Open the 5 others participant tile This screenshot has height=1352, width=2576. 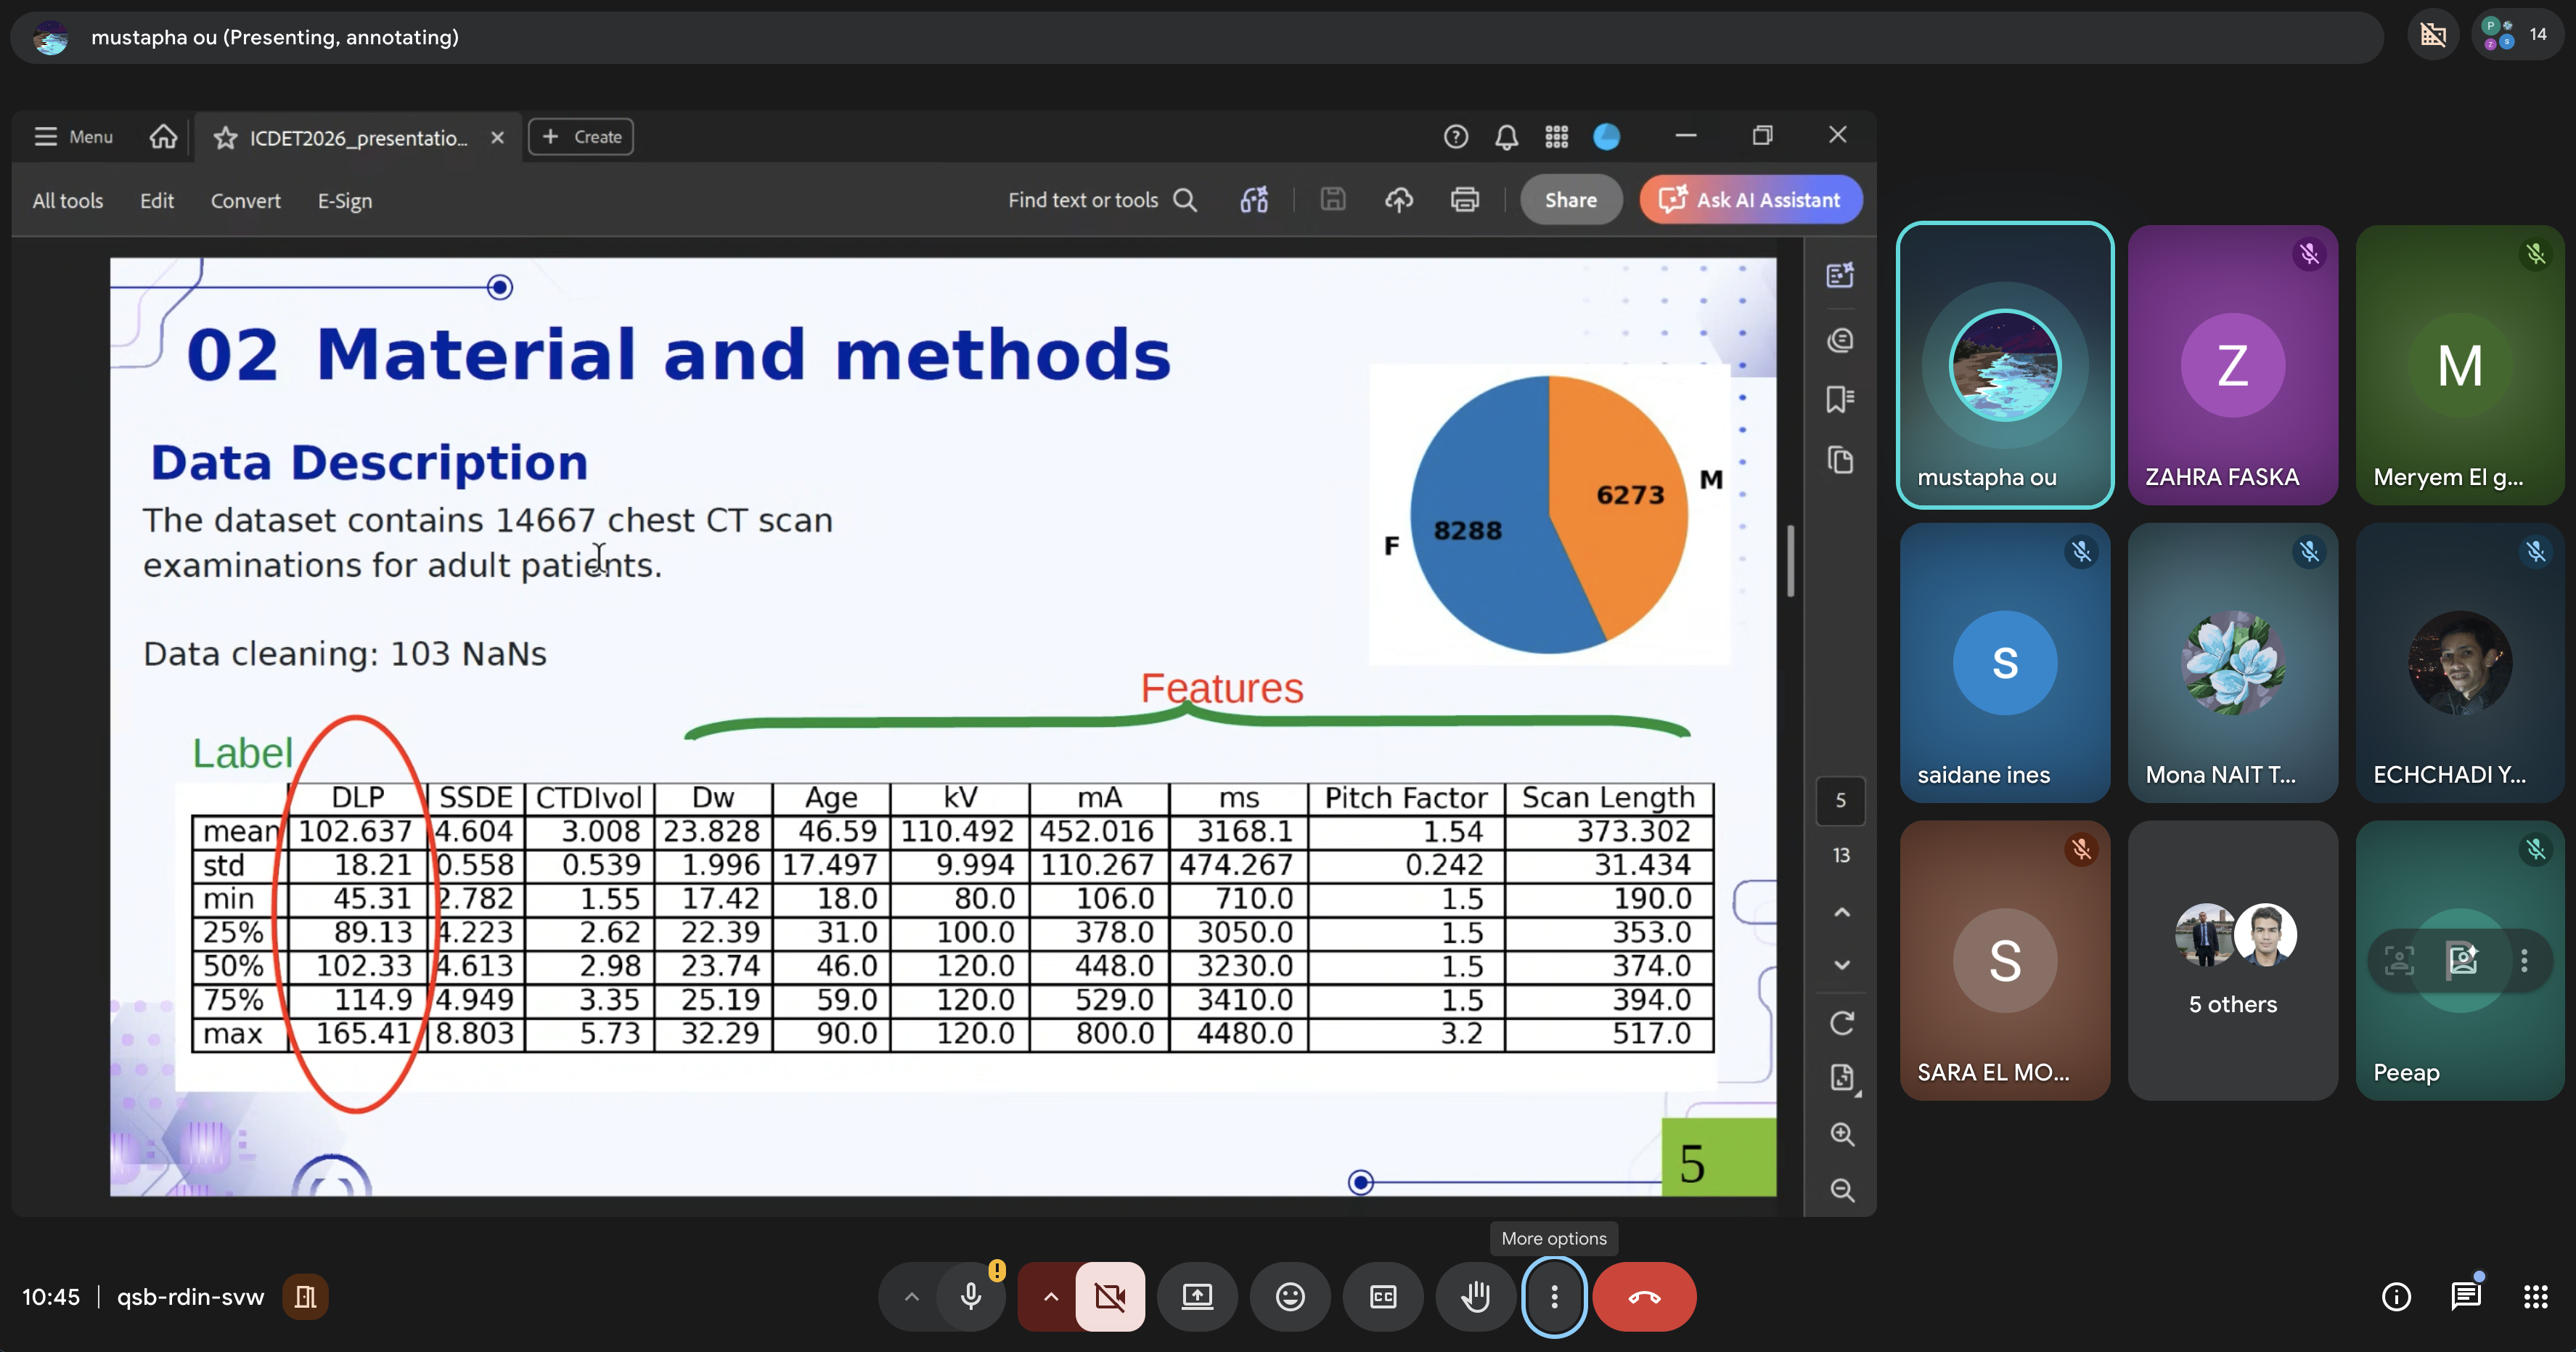(2233, 961)
